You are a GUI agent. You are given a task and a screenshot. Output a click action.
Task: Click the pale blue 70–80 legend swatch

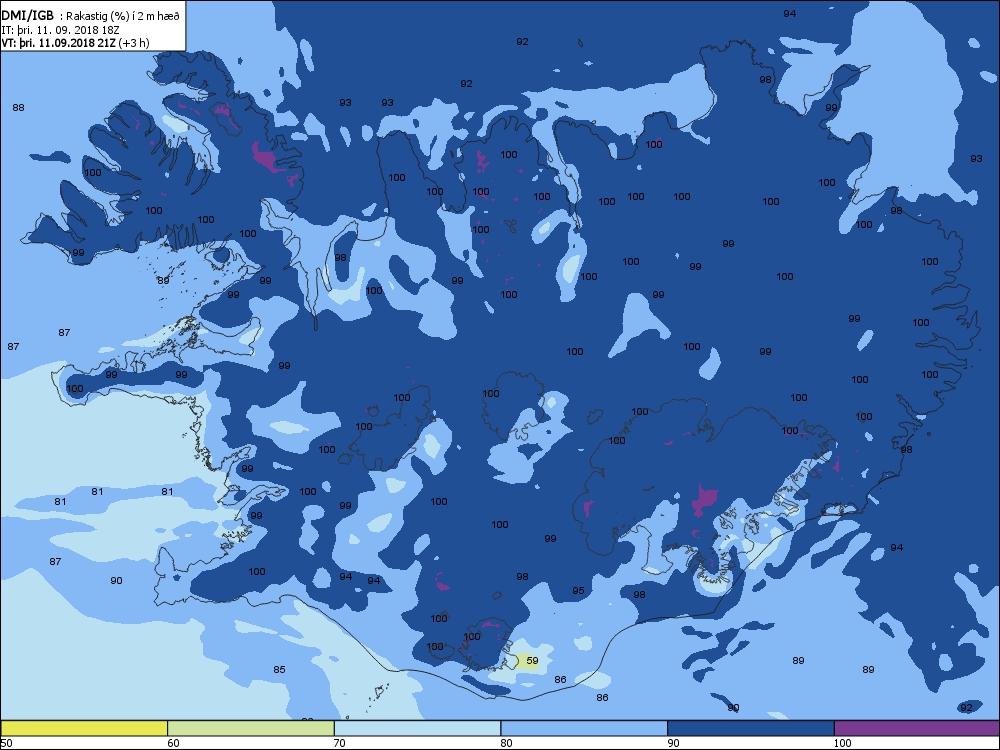click(x=418, y=728)
